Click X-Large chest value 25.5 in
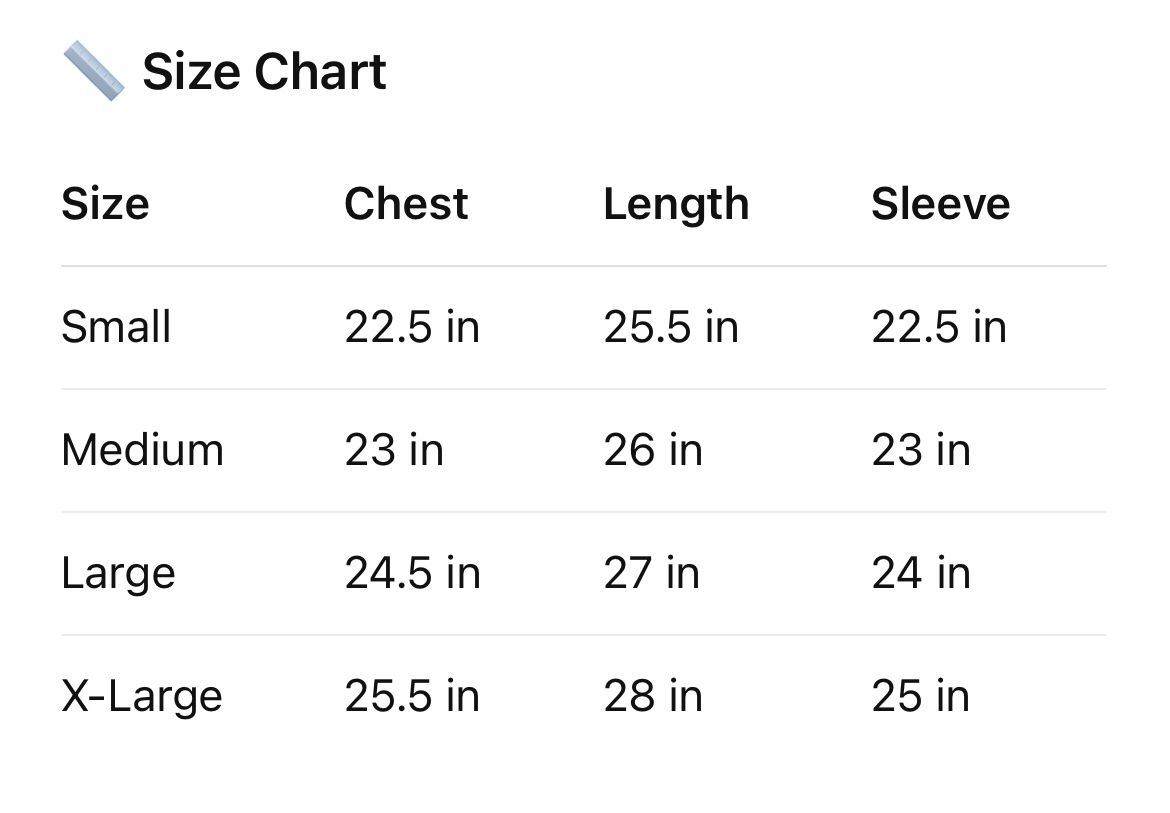The height and width of the screenshot is (813, 1170). pos(412,696)
